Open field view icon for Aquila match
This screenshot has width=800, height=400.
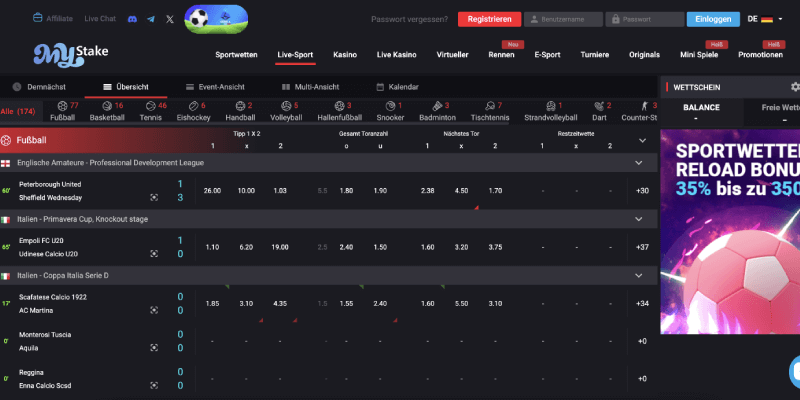coord(154,348)
